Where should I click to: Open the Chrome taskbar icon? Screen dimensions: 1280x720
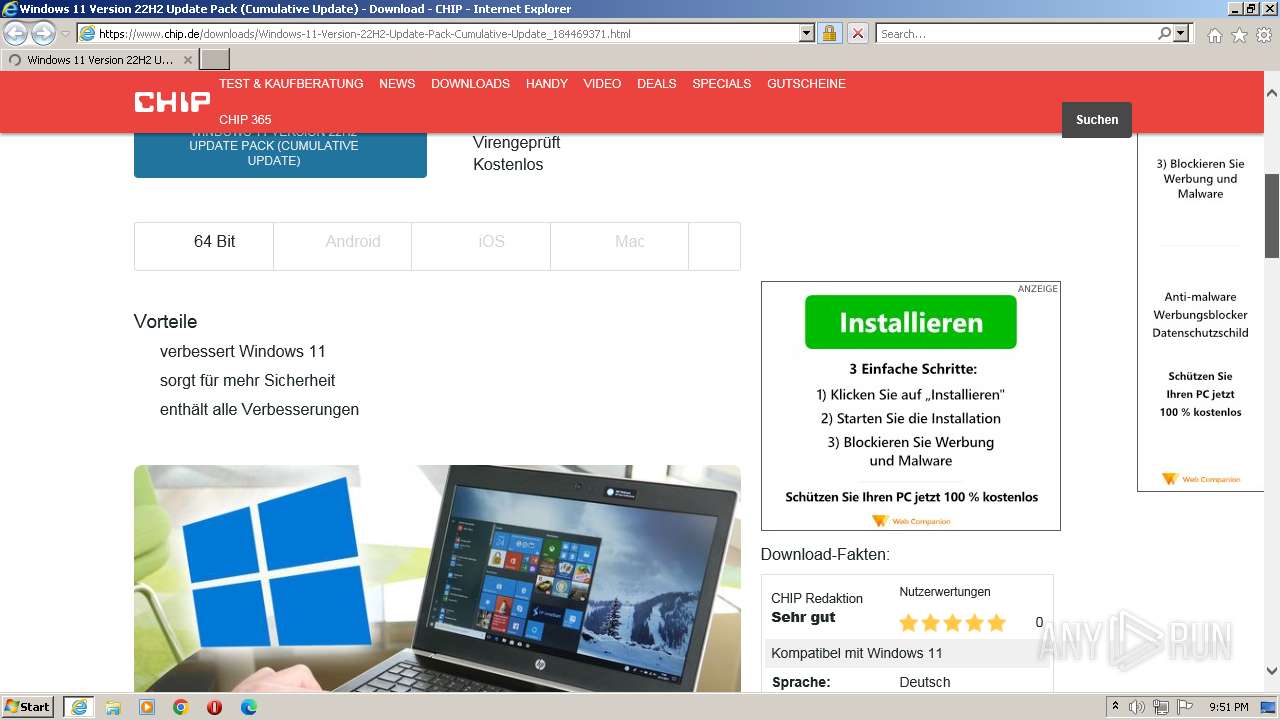(181, 707)
